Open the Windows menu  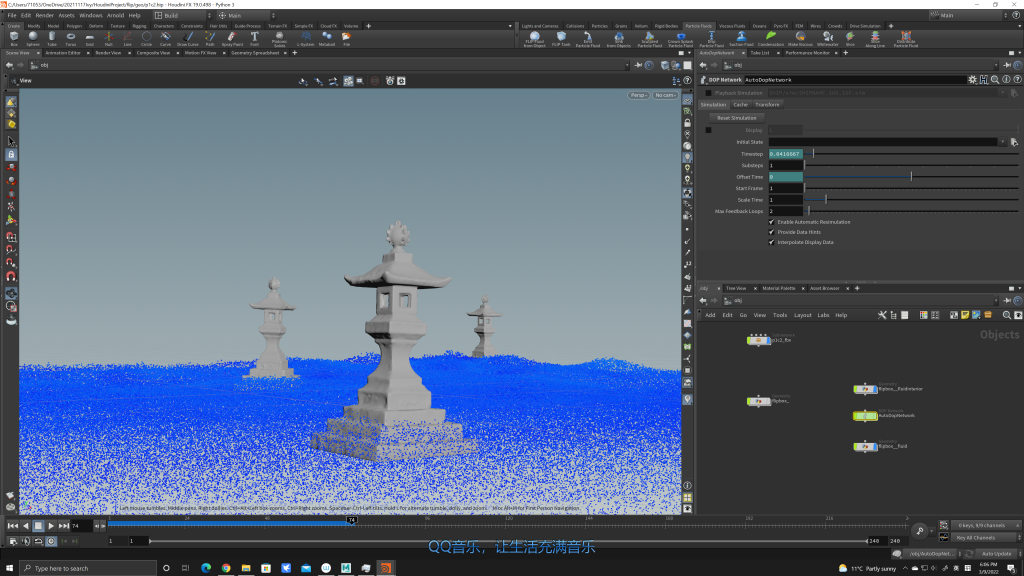click(x=90, y=16)
